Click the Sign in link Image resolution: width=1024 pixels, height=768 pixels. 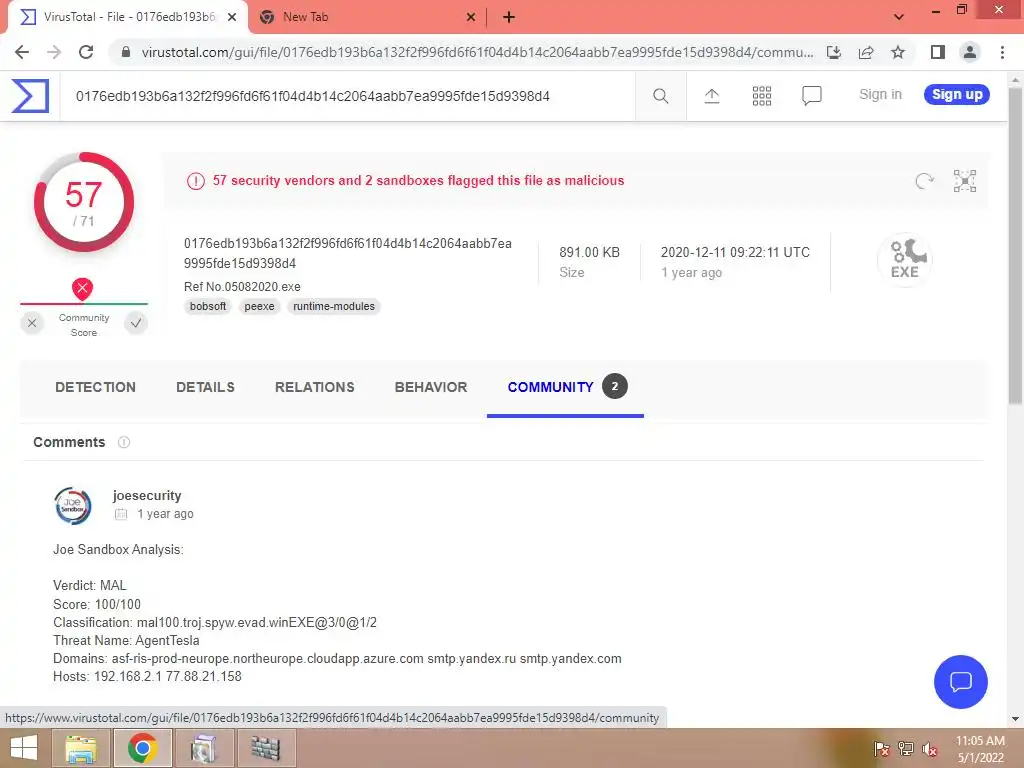pyautogui.click(x=880, y=95)
